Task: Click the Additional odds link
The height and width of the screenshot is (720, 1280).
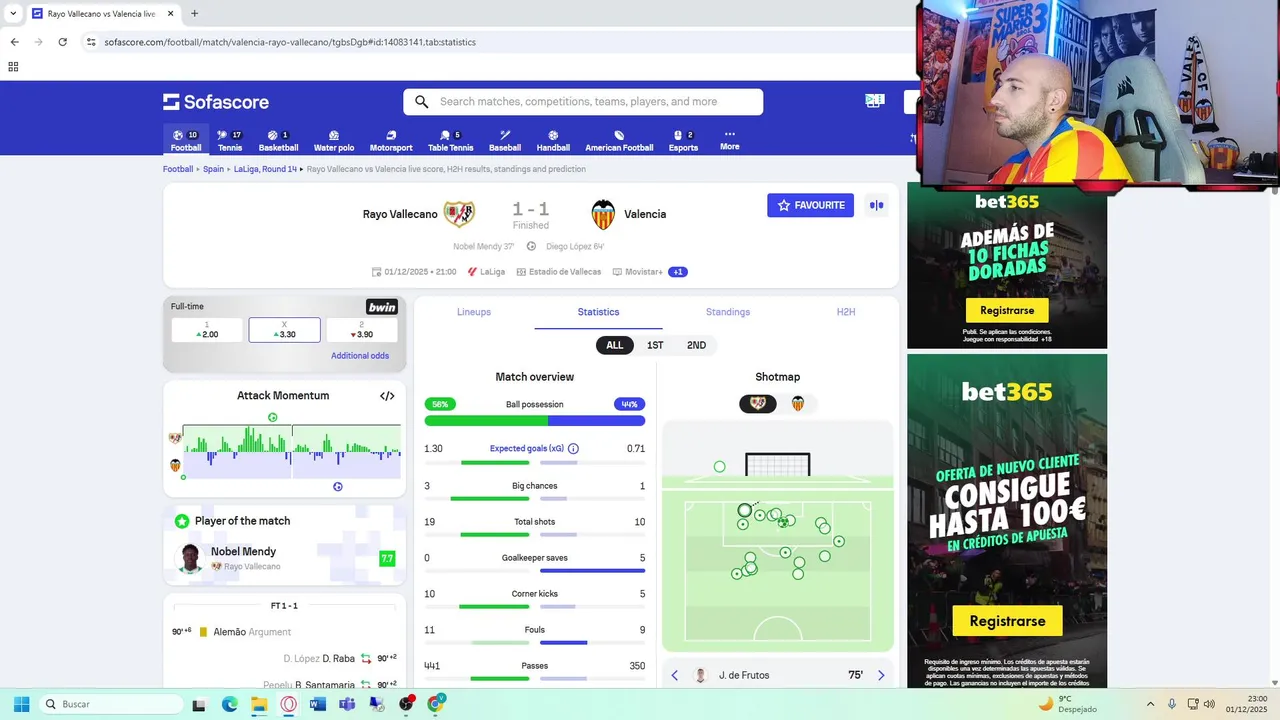Action: pos(360,356)
